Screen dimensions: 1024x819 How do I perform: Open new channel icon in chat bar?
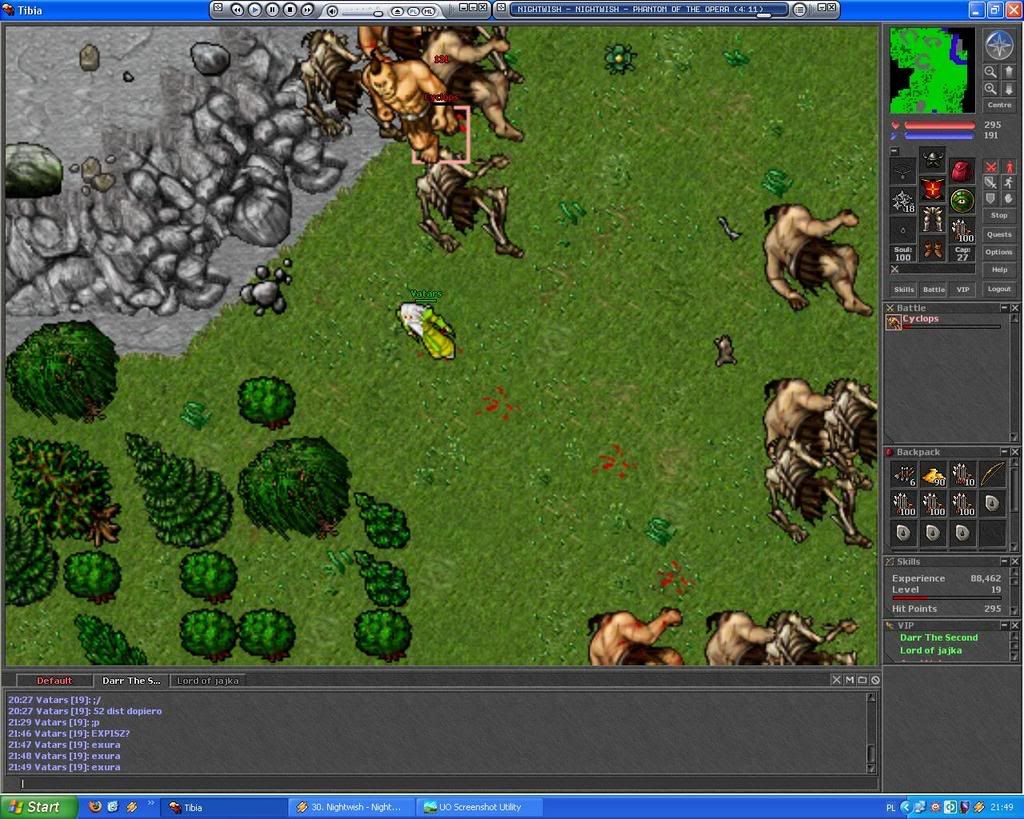(x=862, y=680)
